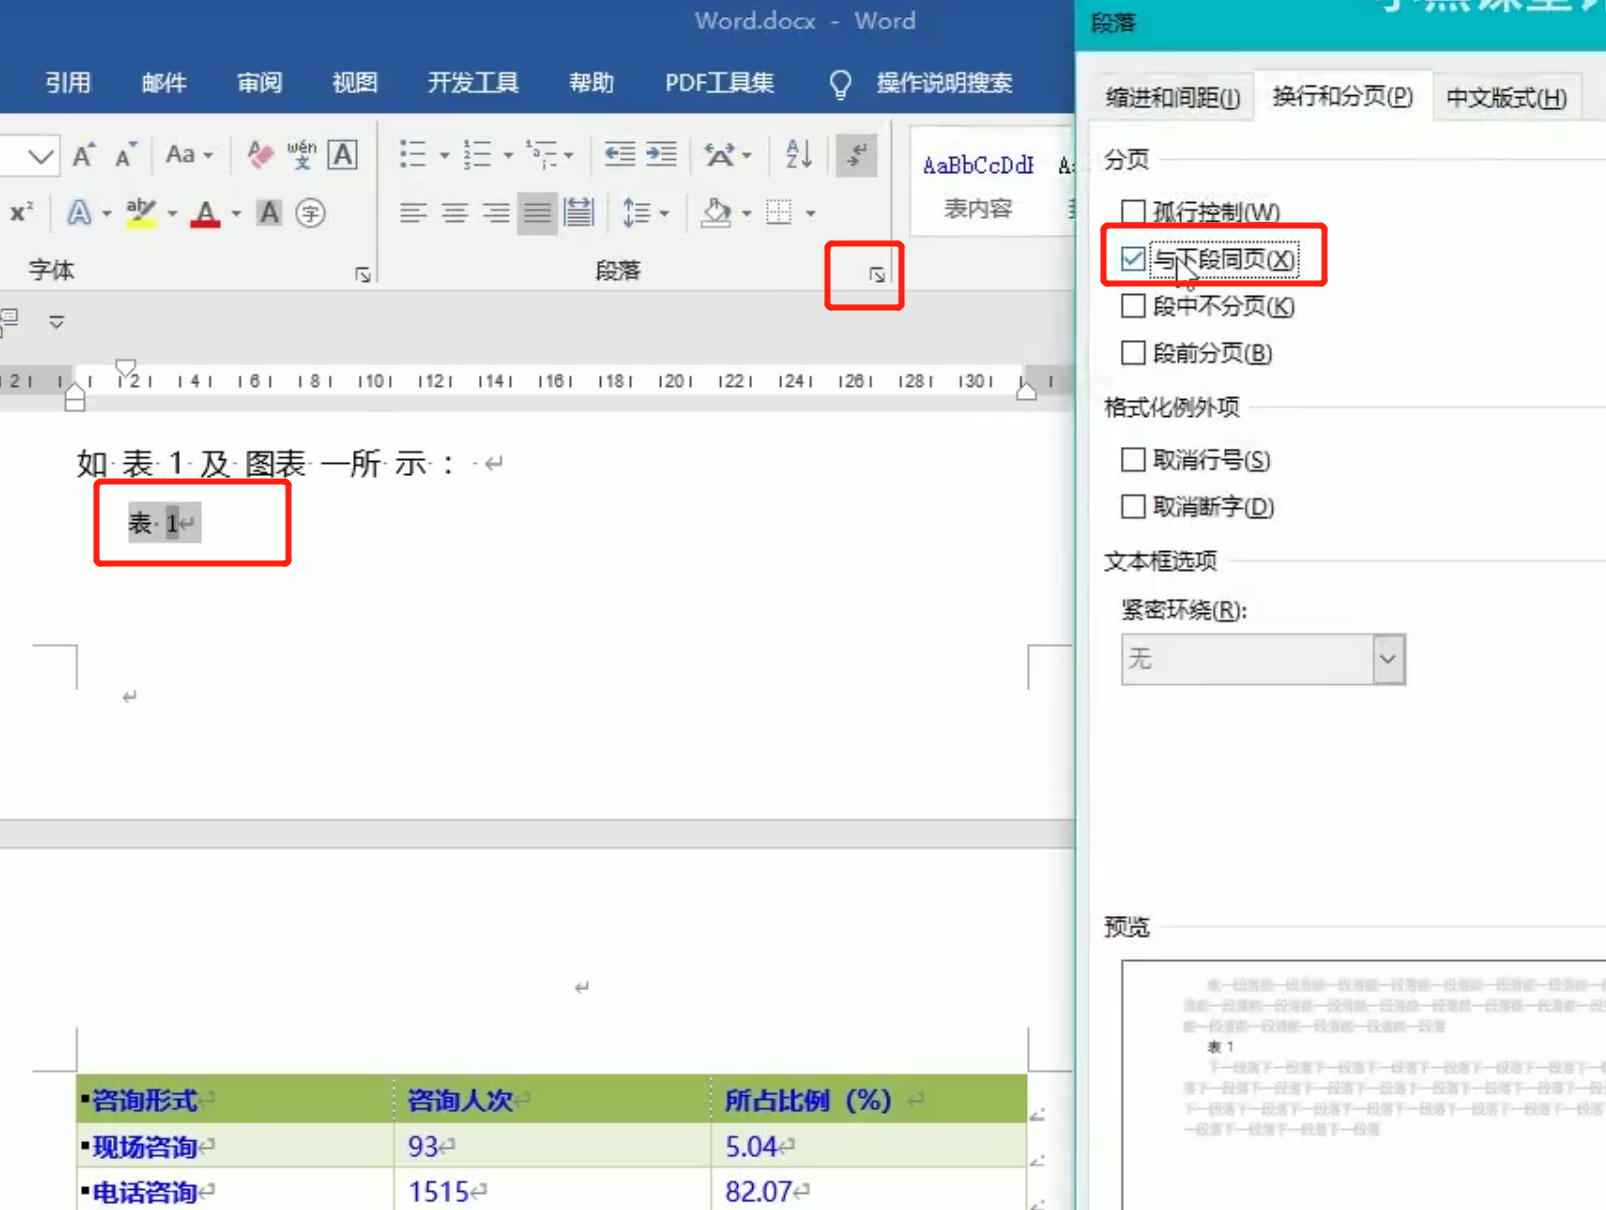
Task: Open the 审阅 ribbon tab
Action: tap(260, 82)
